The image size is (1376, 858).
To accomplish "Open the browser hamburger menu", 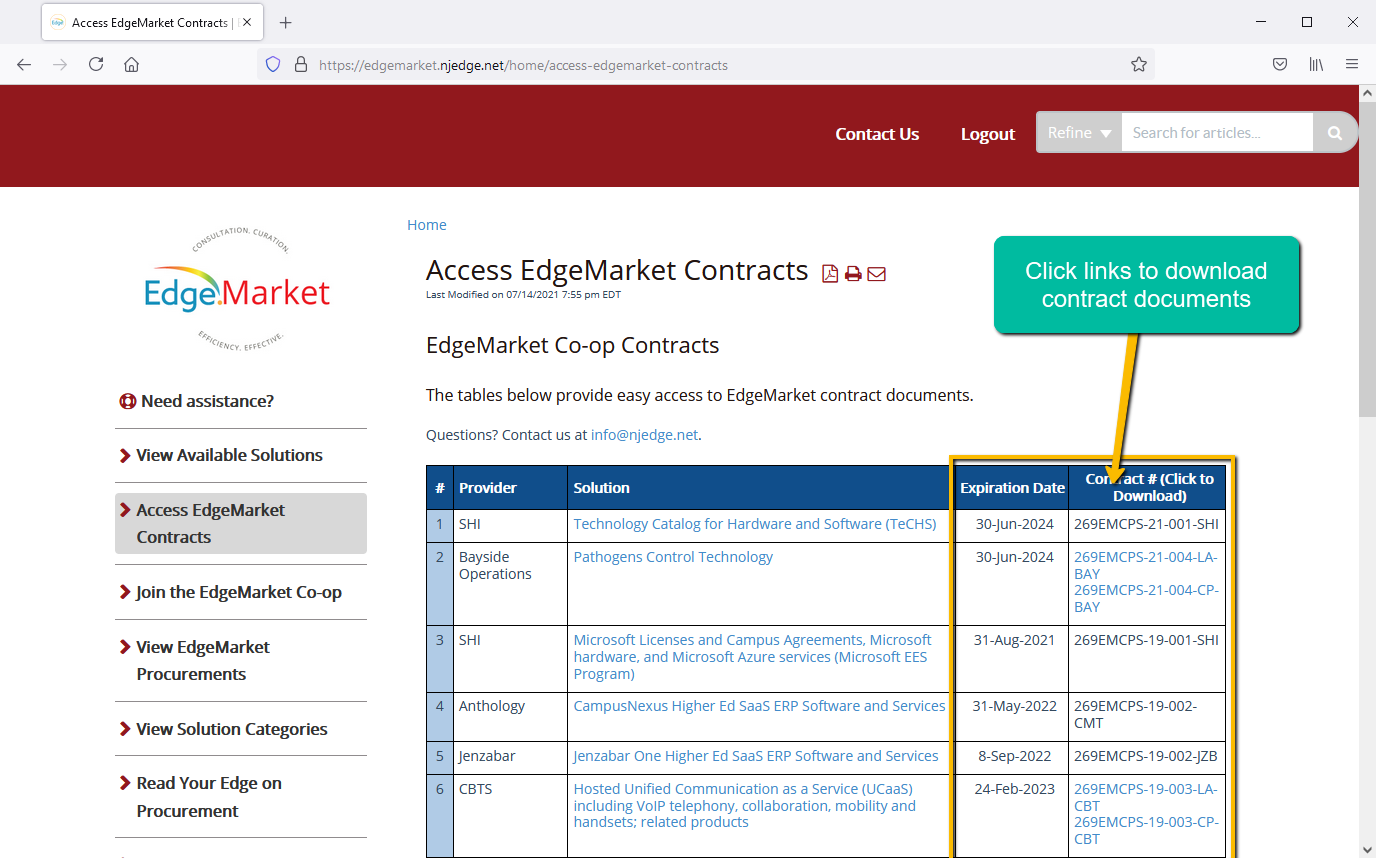I will click(x=1352, y=64).
